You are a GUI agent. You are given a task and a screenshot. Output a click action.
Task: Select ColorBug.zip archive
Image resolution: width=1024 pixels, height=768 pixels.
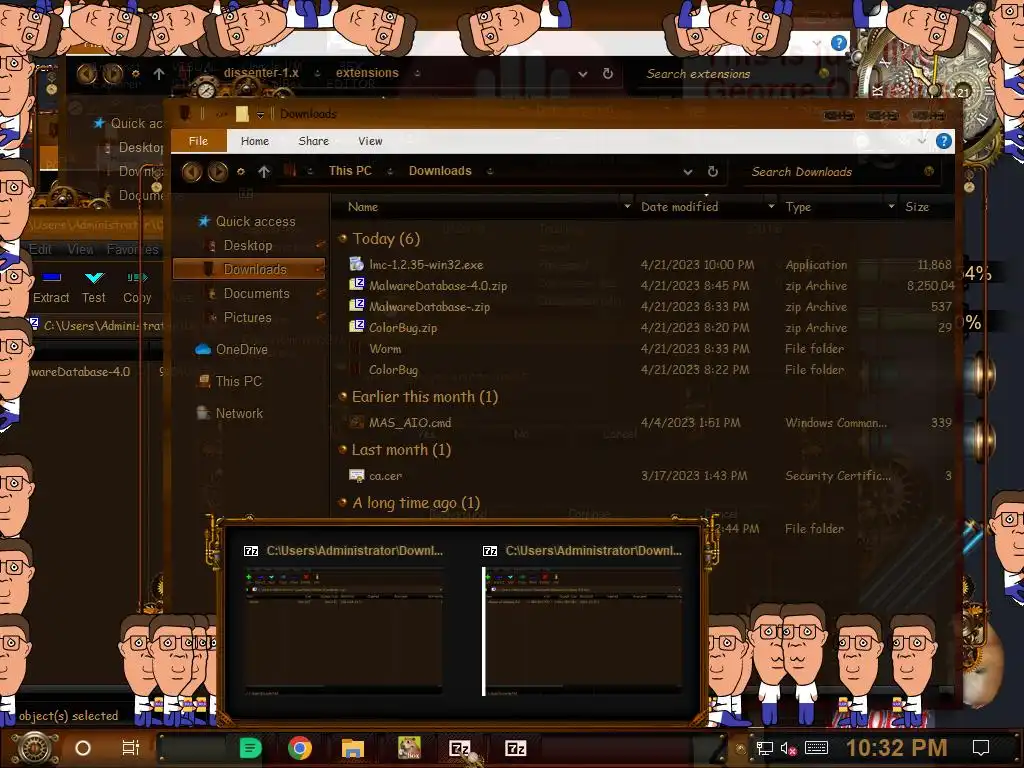pos(403,328)
